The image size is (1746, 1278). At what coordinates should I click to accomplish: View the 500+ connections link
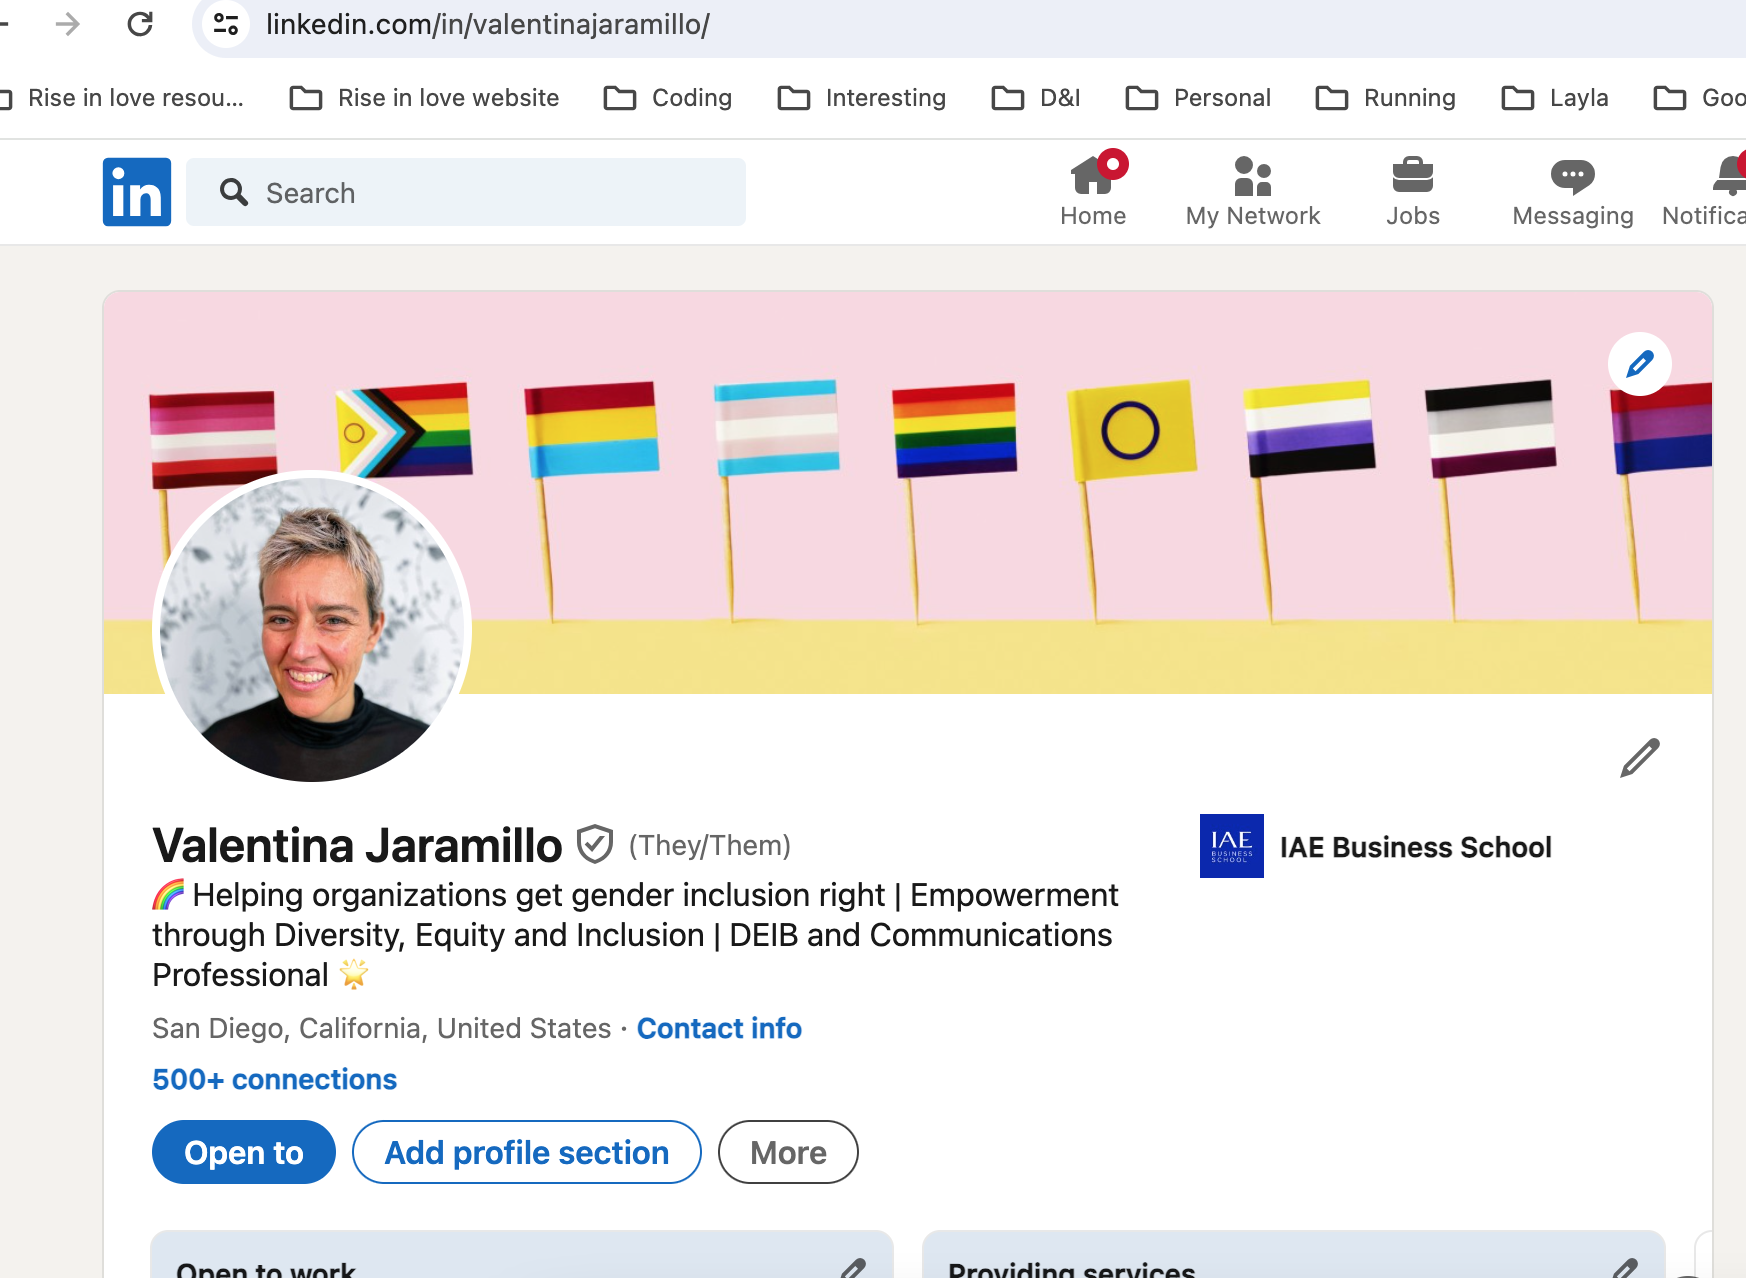pyautogui.click(x=274, y=1079)
